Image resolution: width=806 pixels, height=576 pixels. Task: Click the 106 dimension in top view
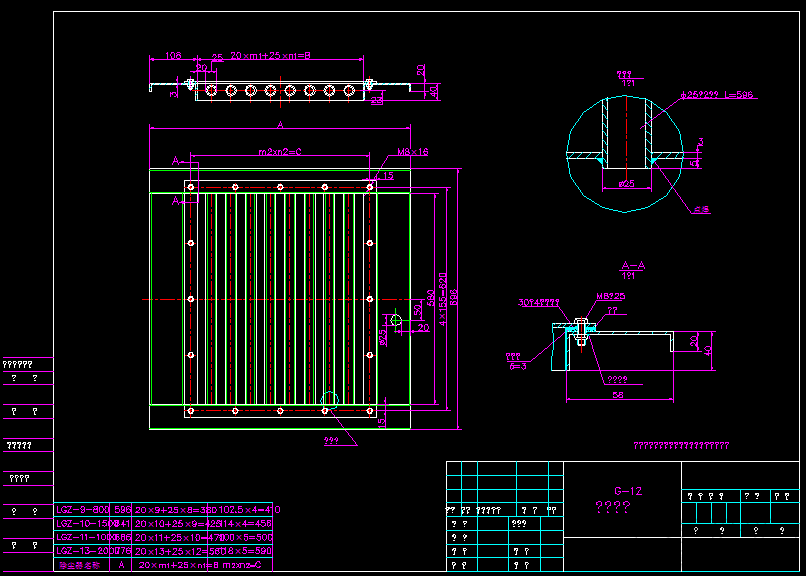173,55
